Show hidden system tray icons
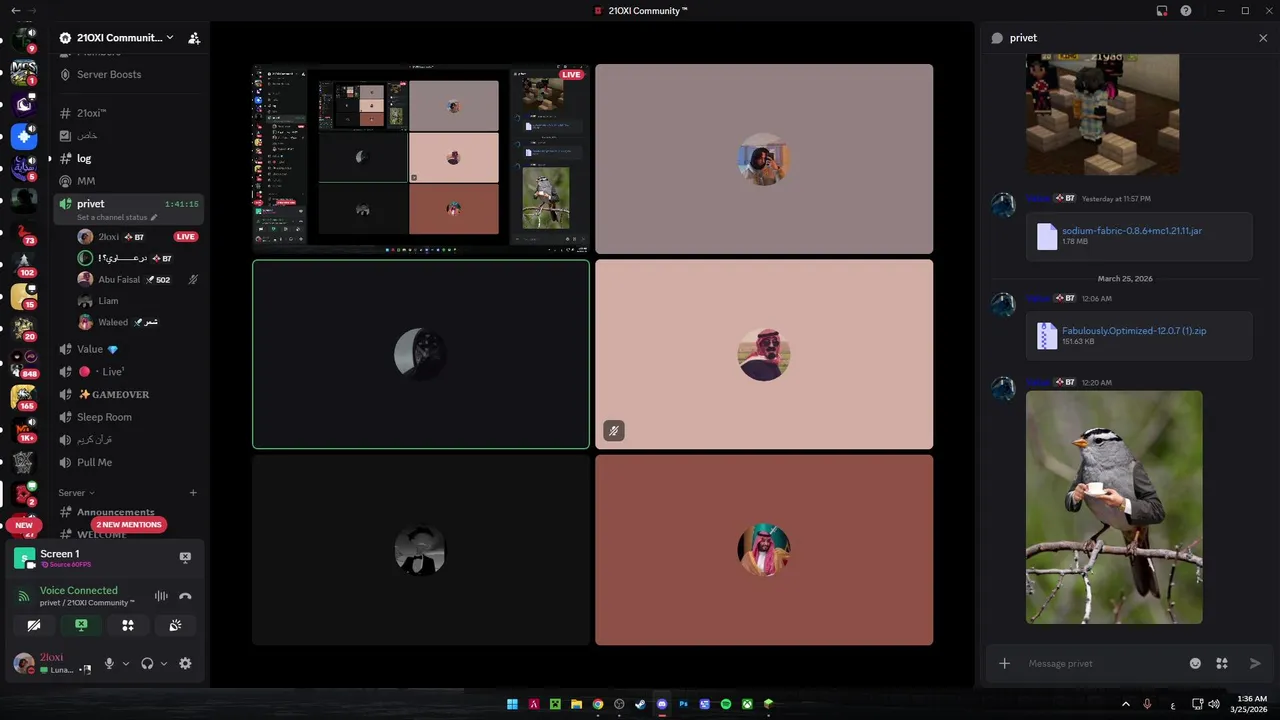Viewport: 1280px width, 720px height. (x=1126, y=704)
